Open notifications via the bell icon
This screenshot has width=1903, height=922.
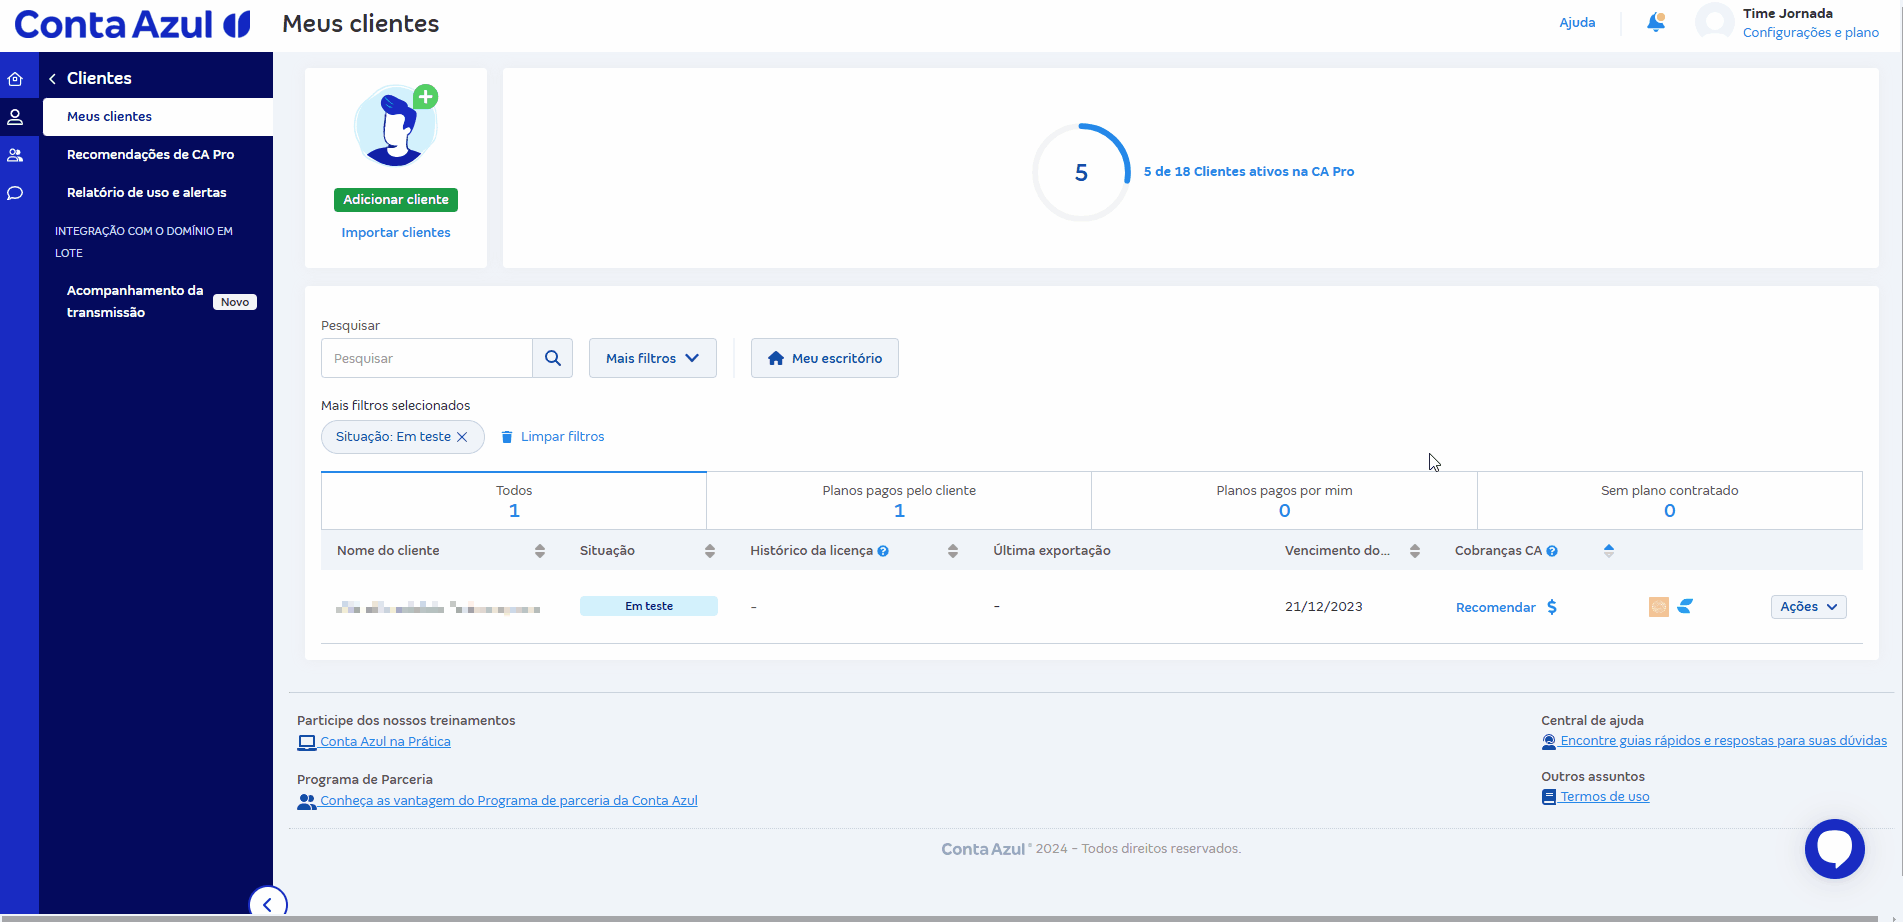tap(1655, 22)
